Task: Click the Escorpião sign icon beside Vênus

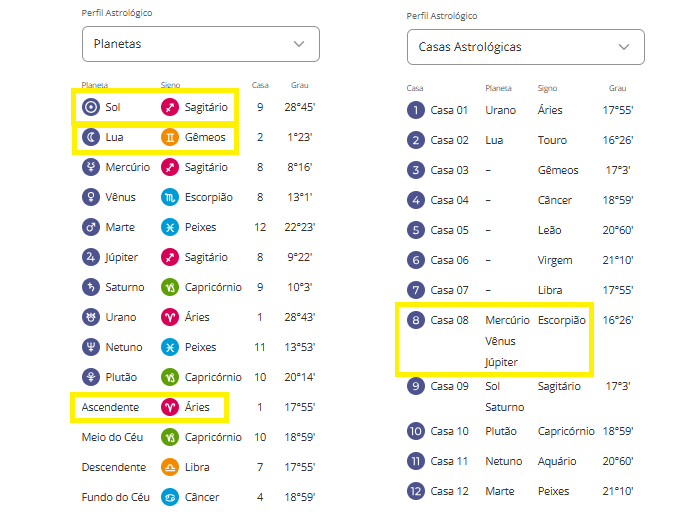Action: 170,197
